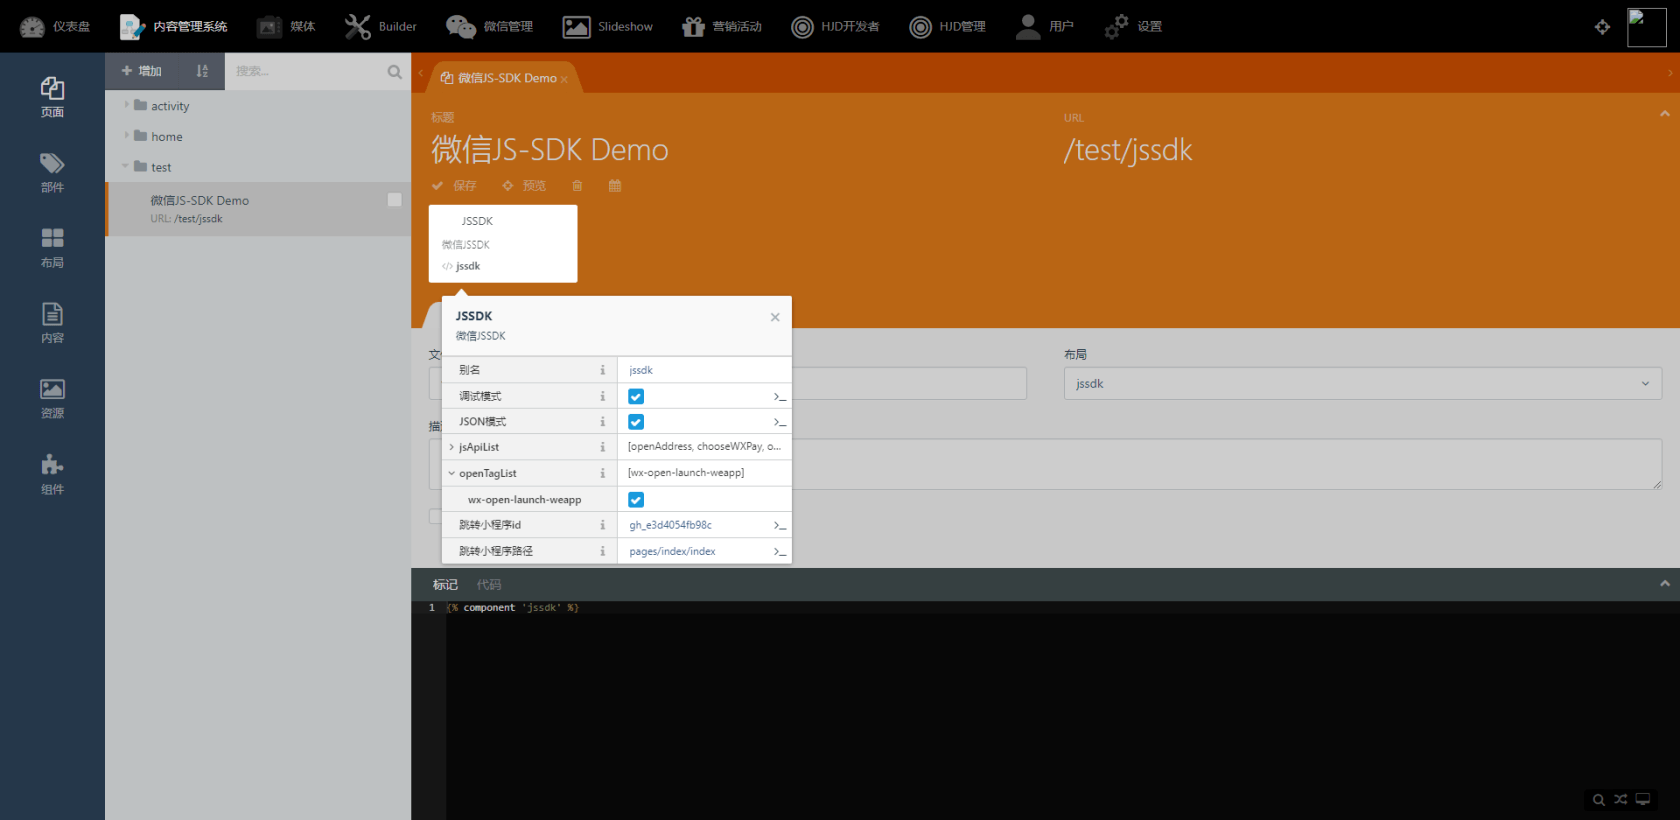Switch to the 代码 code tab

click(489, 585)
